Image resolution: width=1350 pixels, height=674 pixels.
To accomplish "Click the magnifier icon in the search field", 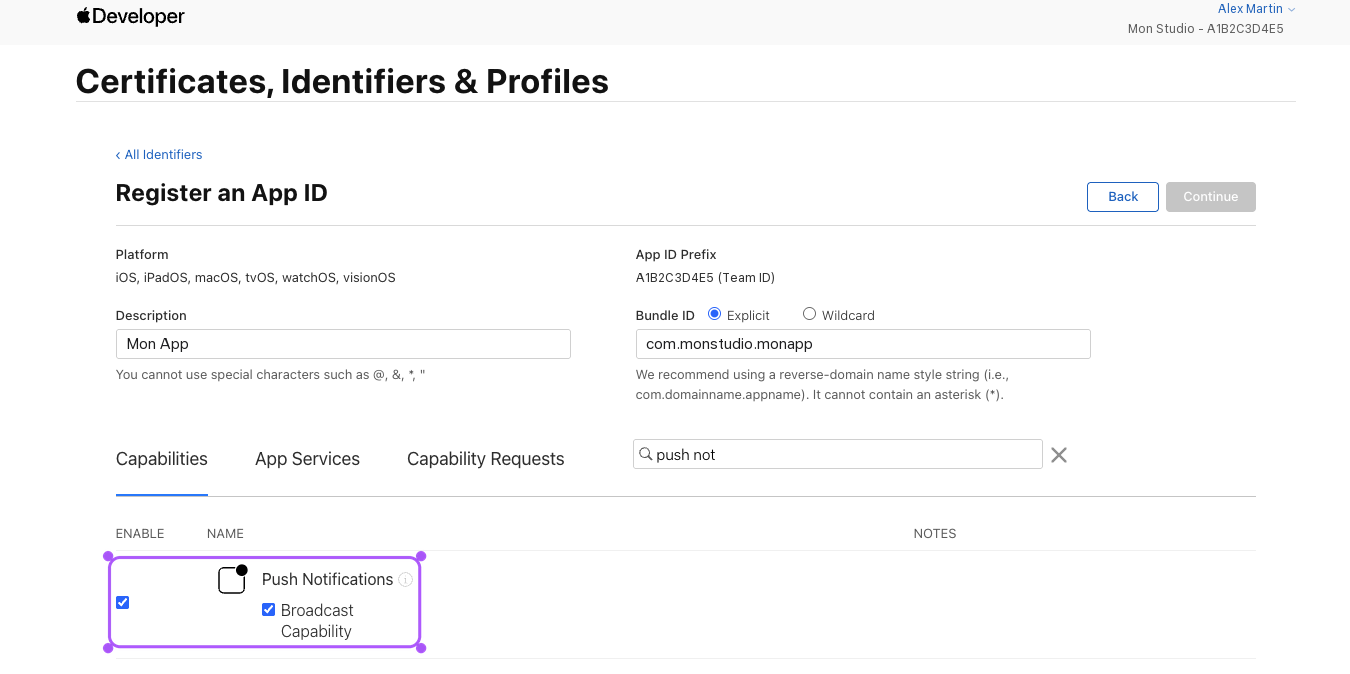I will pos(646,454).
